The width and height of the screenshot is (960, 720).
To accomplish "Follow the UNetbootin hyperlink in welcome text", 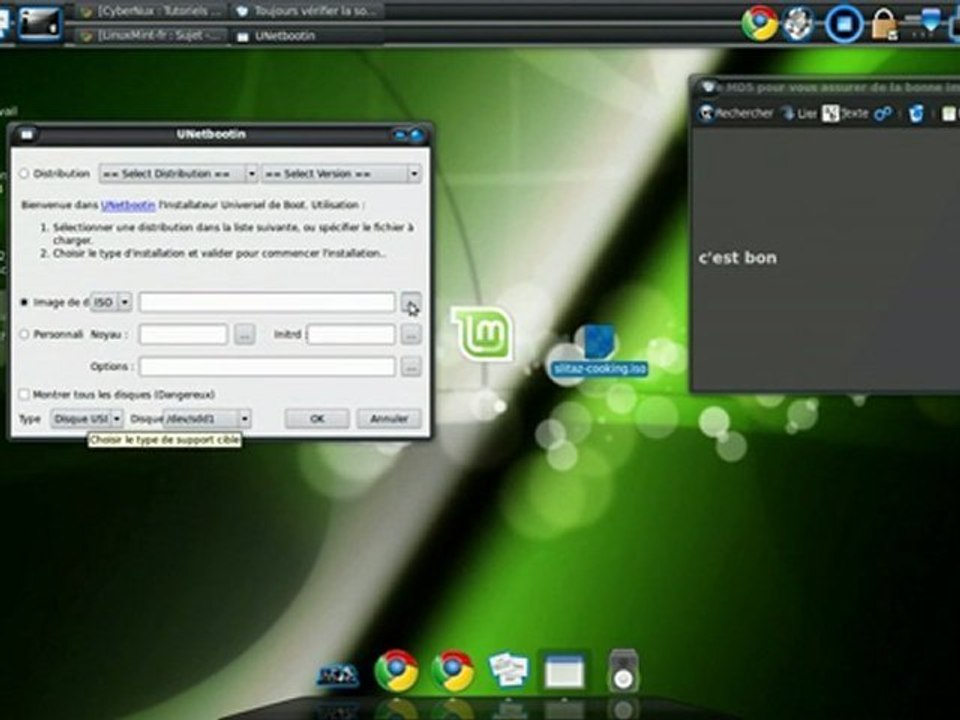I will pyautogui.click(x=128, y=205).
